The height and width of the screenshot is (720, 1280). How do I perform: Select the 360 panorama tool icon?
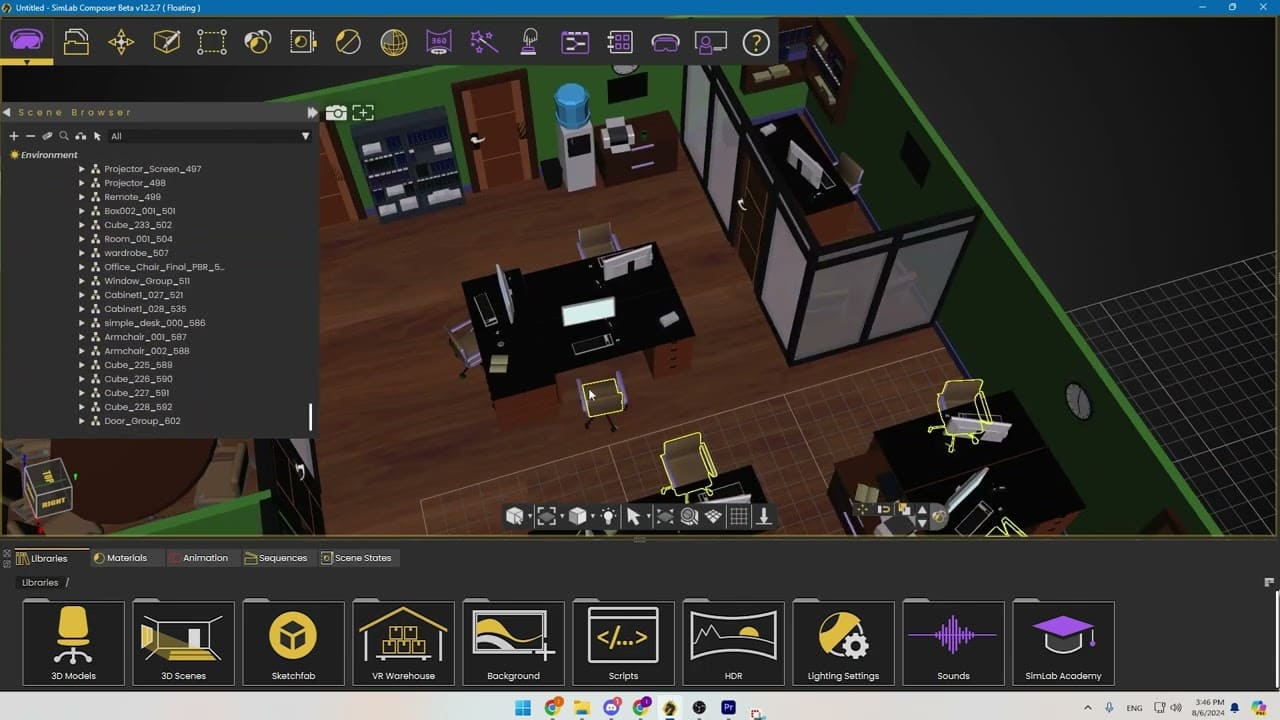tap(438, 42)
